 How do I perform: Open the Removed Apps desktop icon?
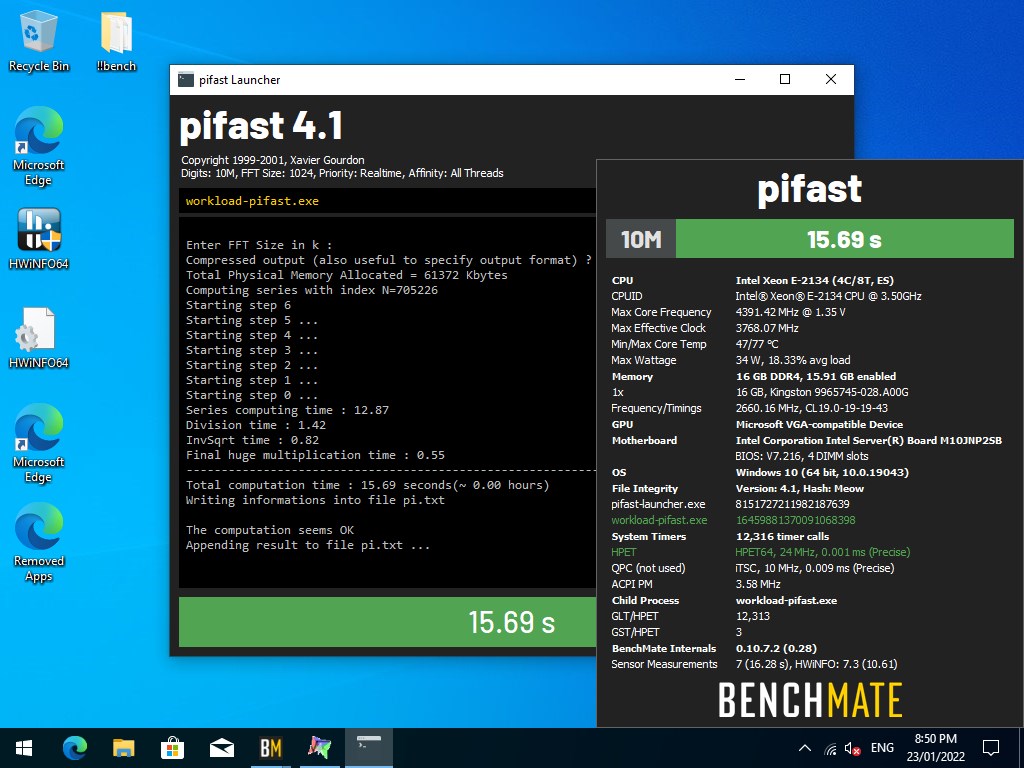pos(39,543)
